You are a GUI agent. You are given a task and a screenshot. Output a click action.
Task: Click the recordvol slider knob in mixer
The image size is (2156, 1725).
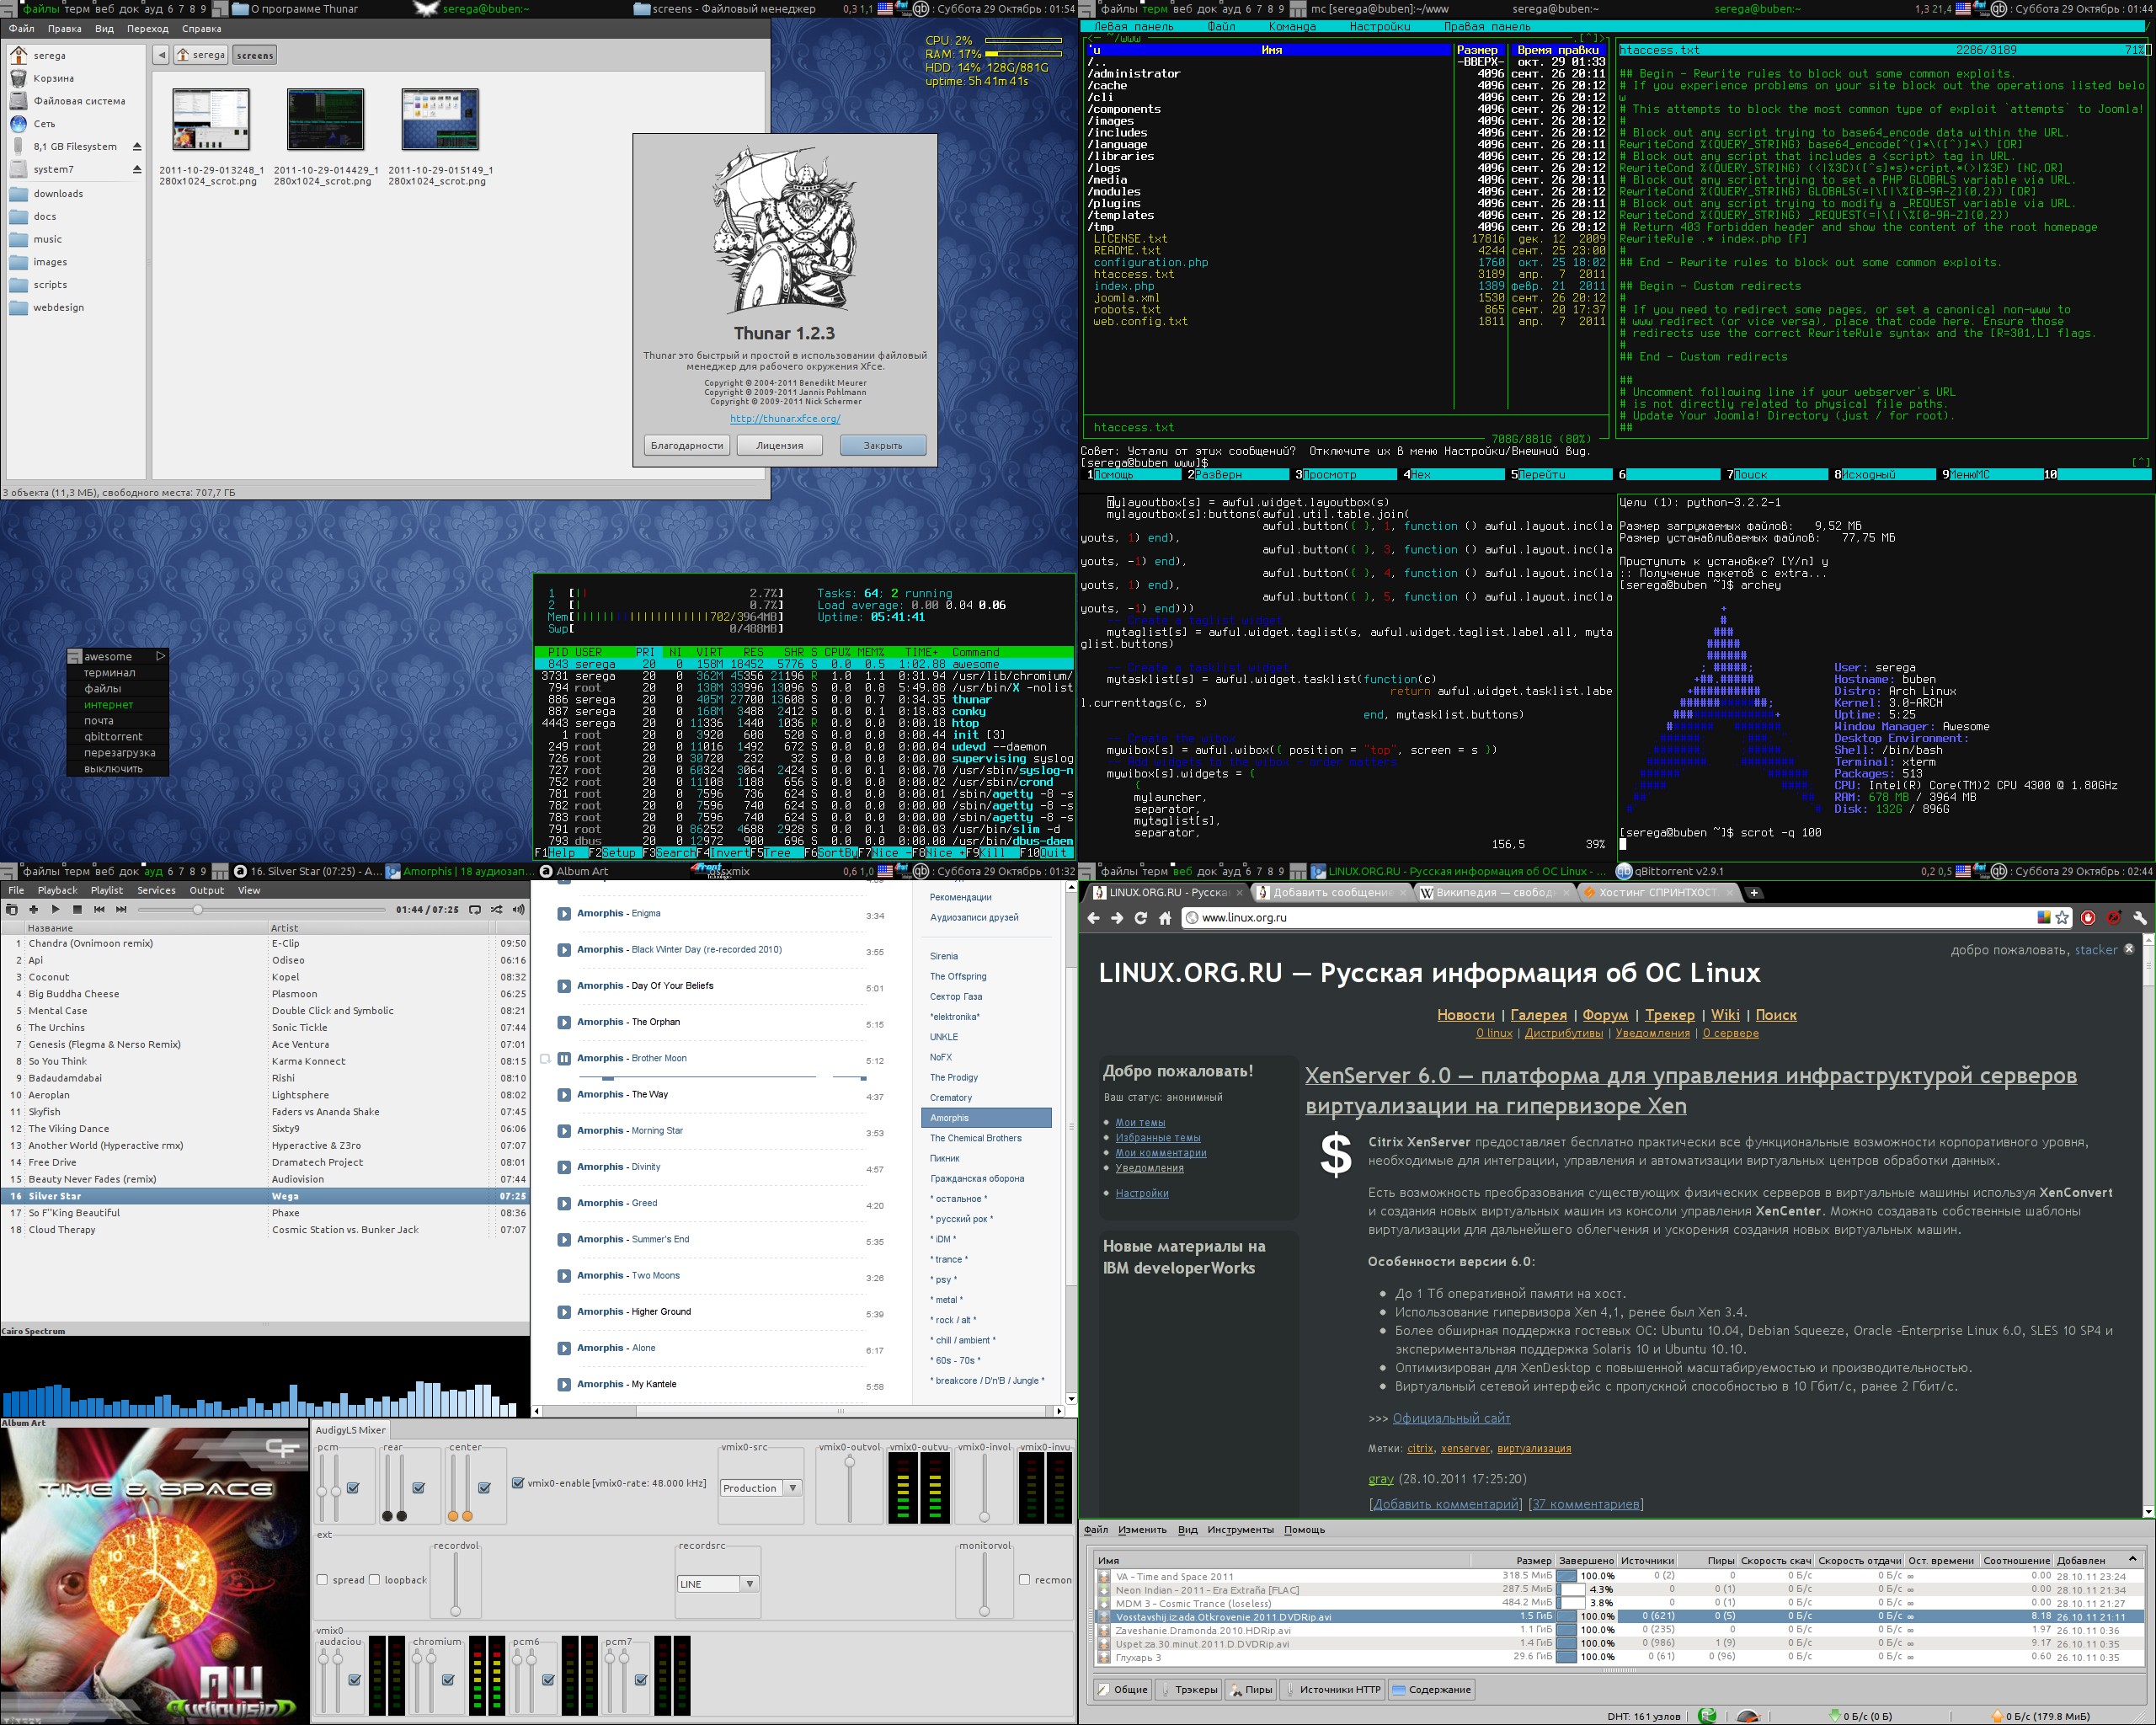455,1611
